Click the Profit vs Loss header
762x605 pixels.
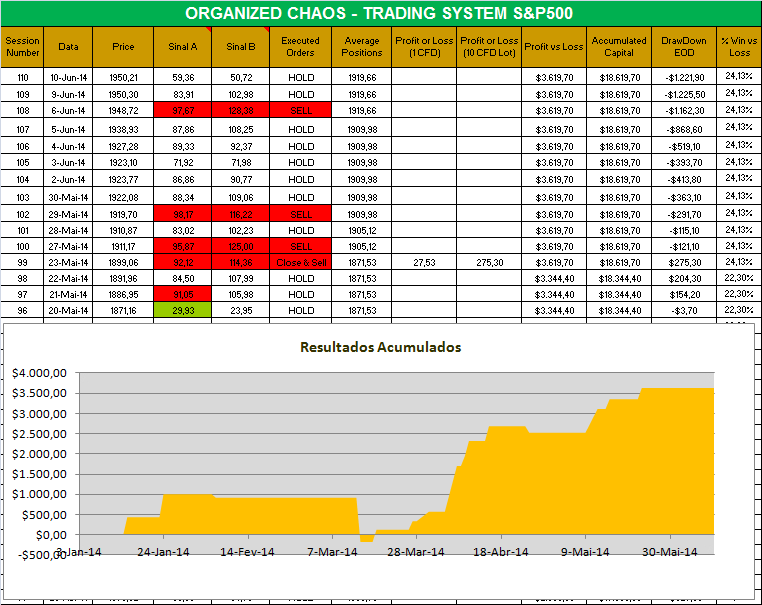click(554, 47)
